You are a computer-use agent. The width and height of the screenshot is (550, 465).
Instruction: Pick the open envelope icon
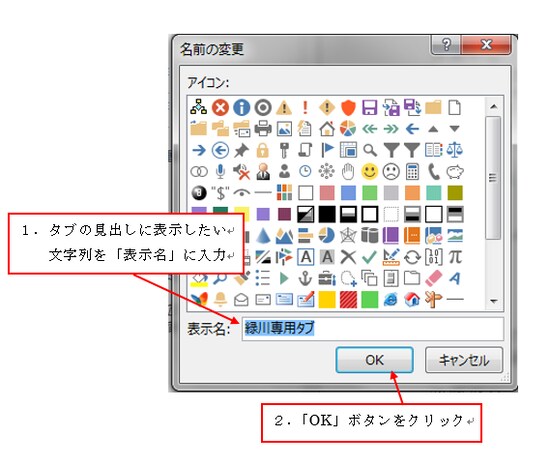point(242,300)
